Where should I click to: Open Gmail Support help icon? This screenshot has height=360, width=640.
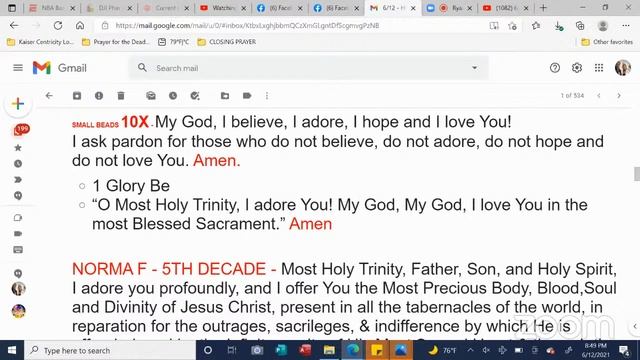[x=555, y=68]
